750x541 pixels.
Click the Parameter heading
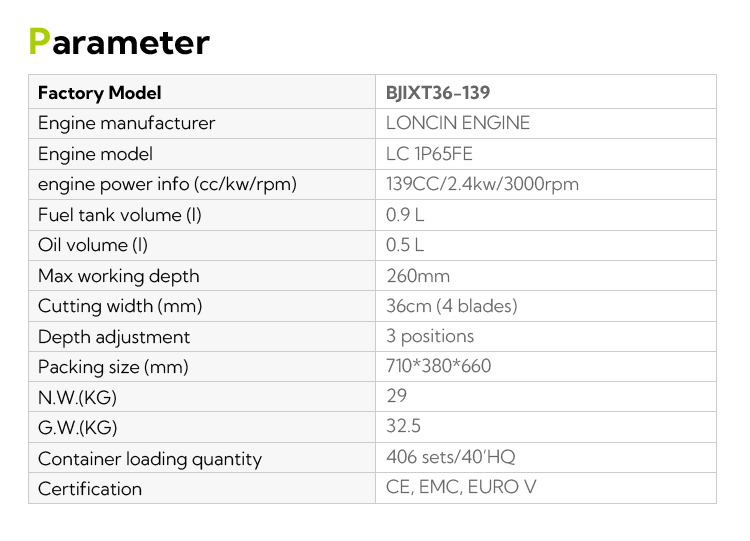pos(119,43)
